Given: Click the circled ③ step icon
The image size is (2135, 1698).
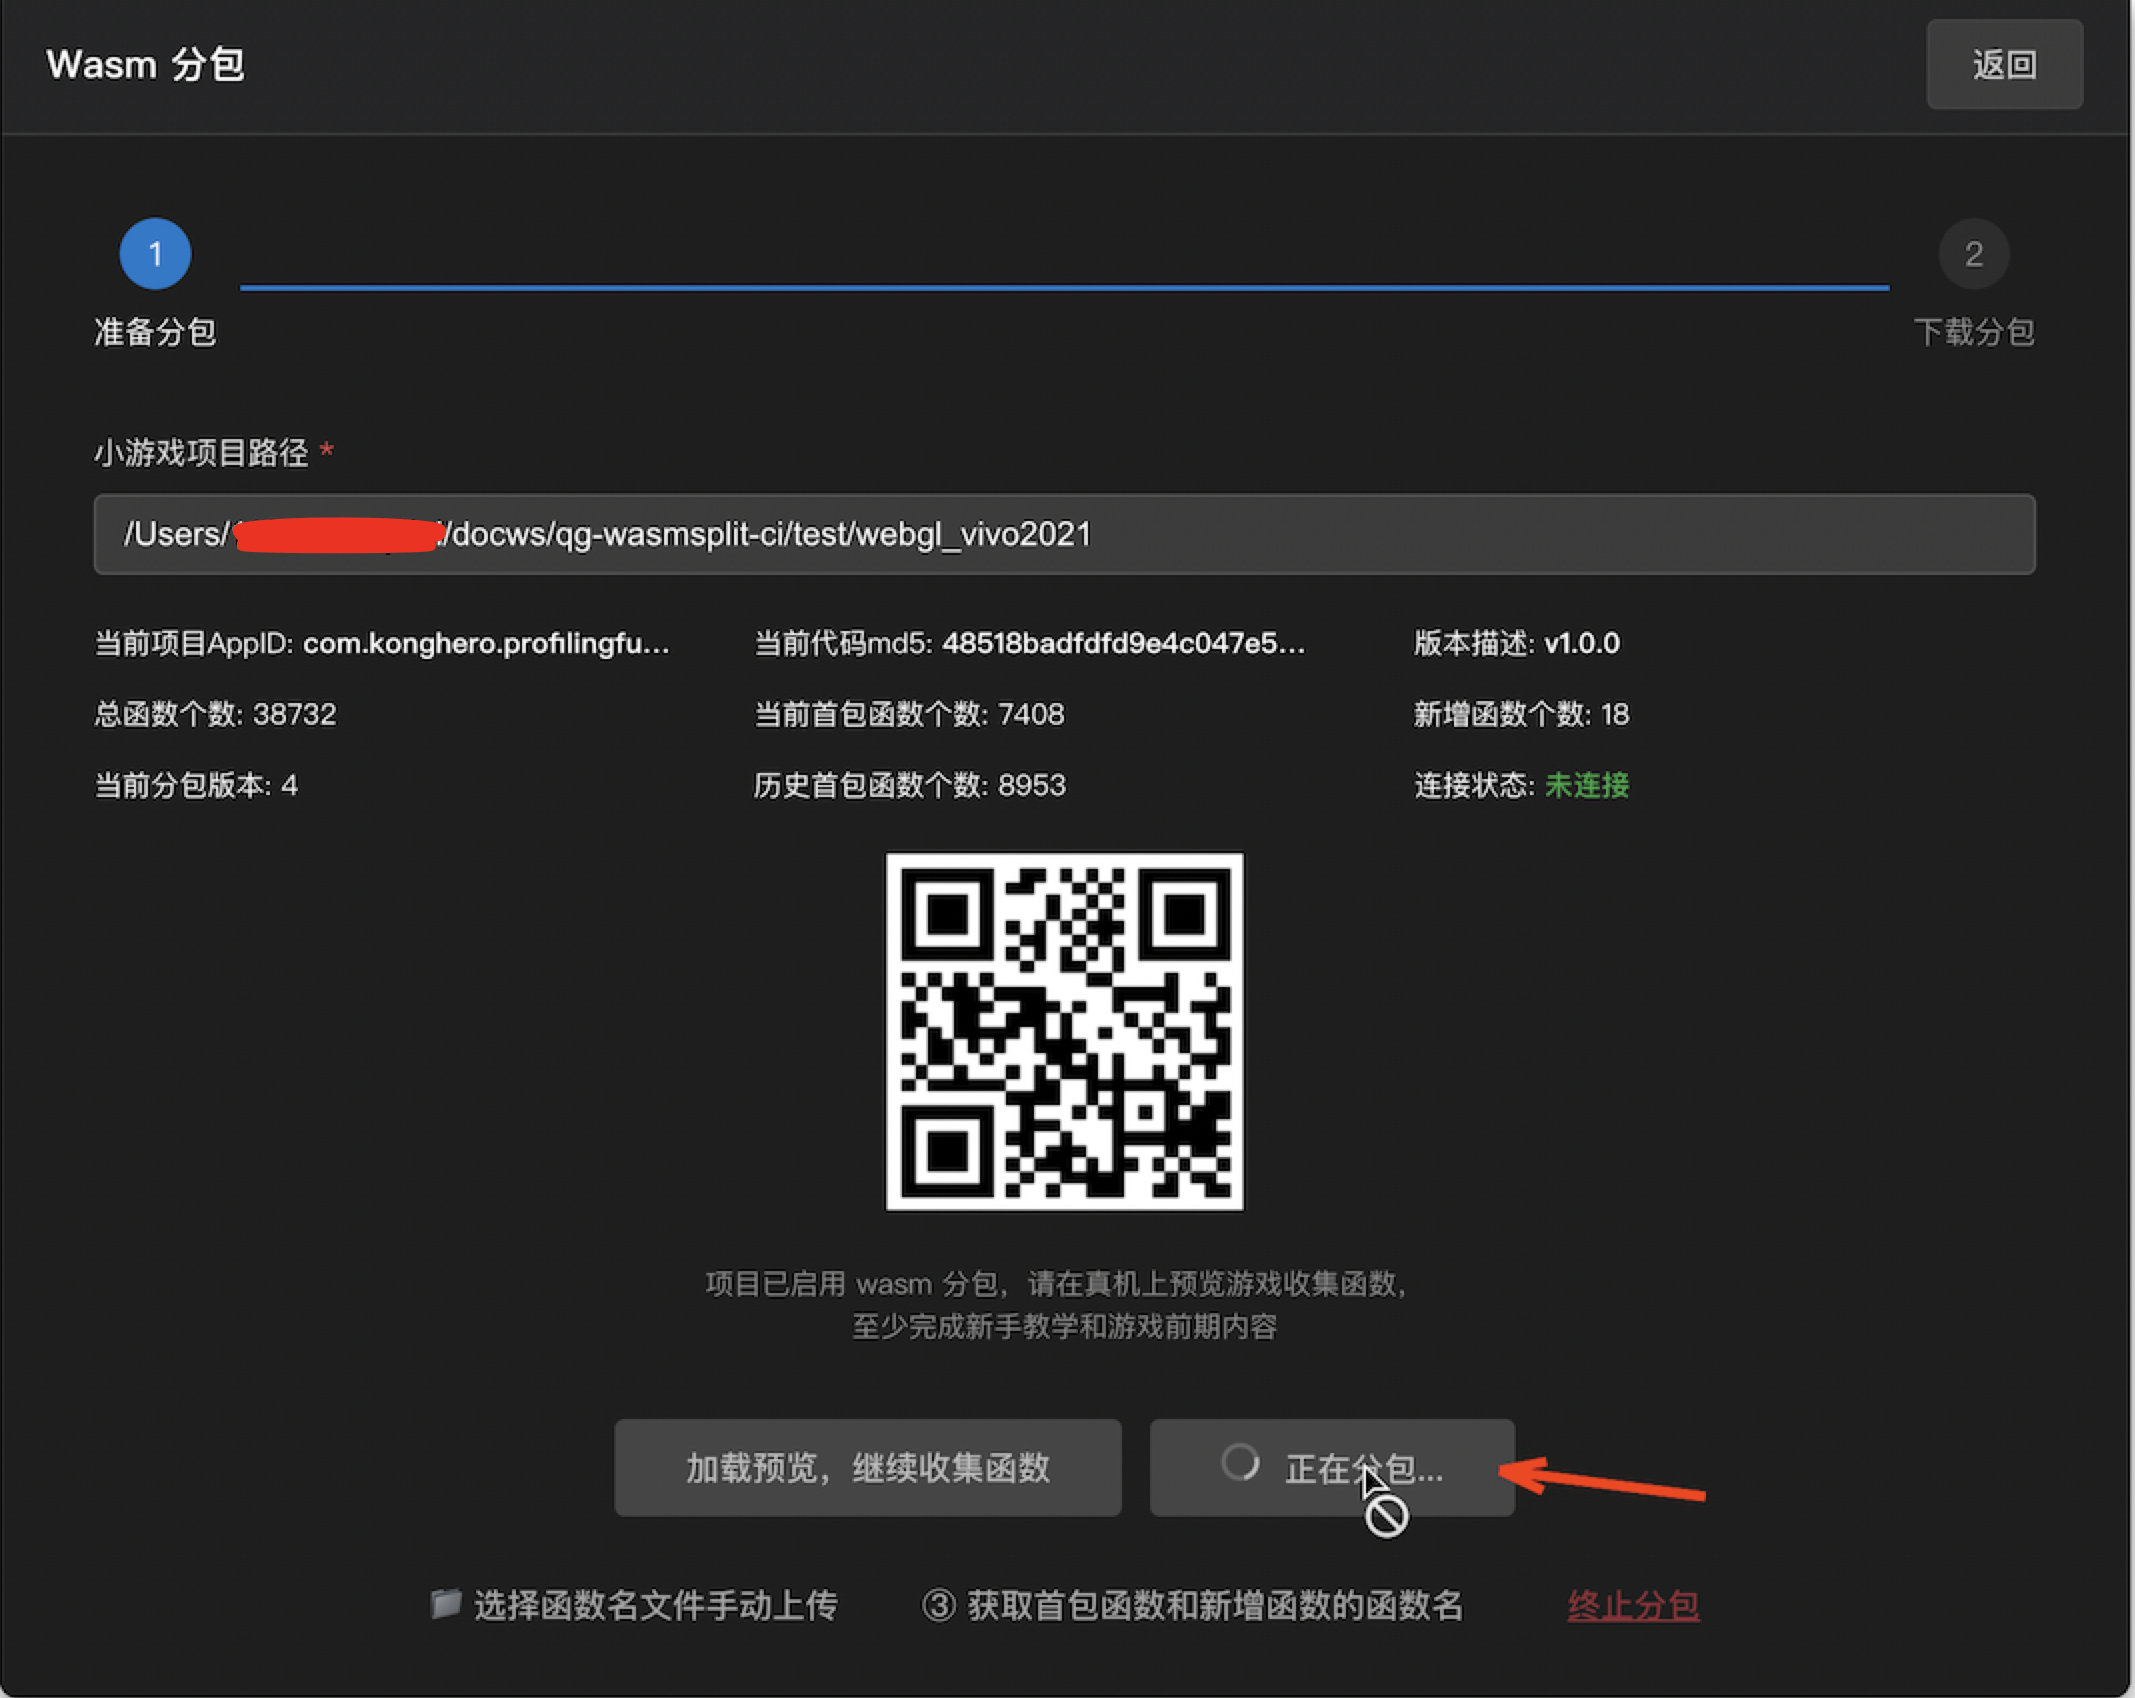Looking at the screenshot, I should point(938,1606).
